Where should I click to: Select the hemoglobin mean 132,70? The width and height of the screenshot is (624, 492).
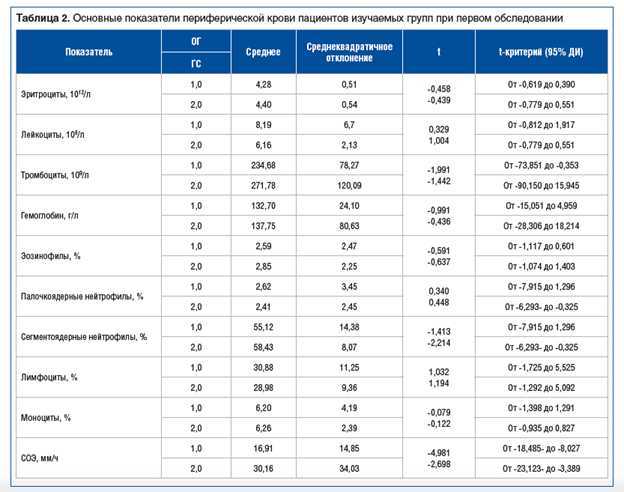[x=263, y=206]
